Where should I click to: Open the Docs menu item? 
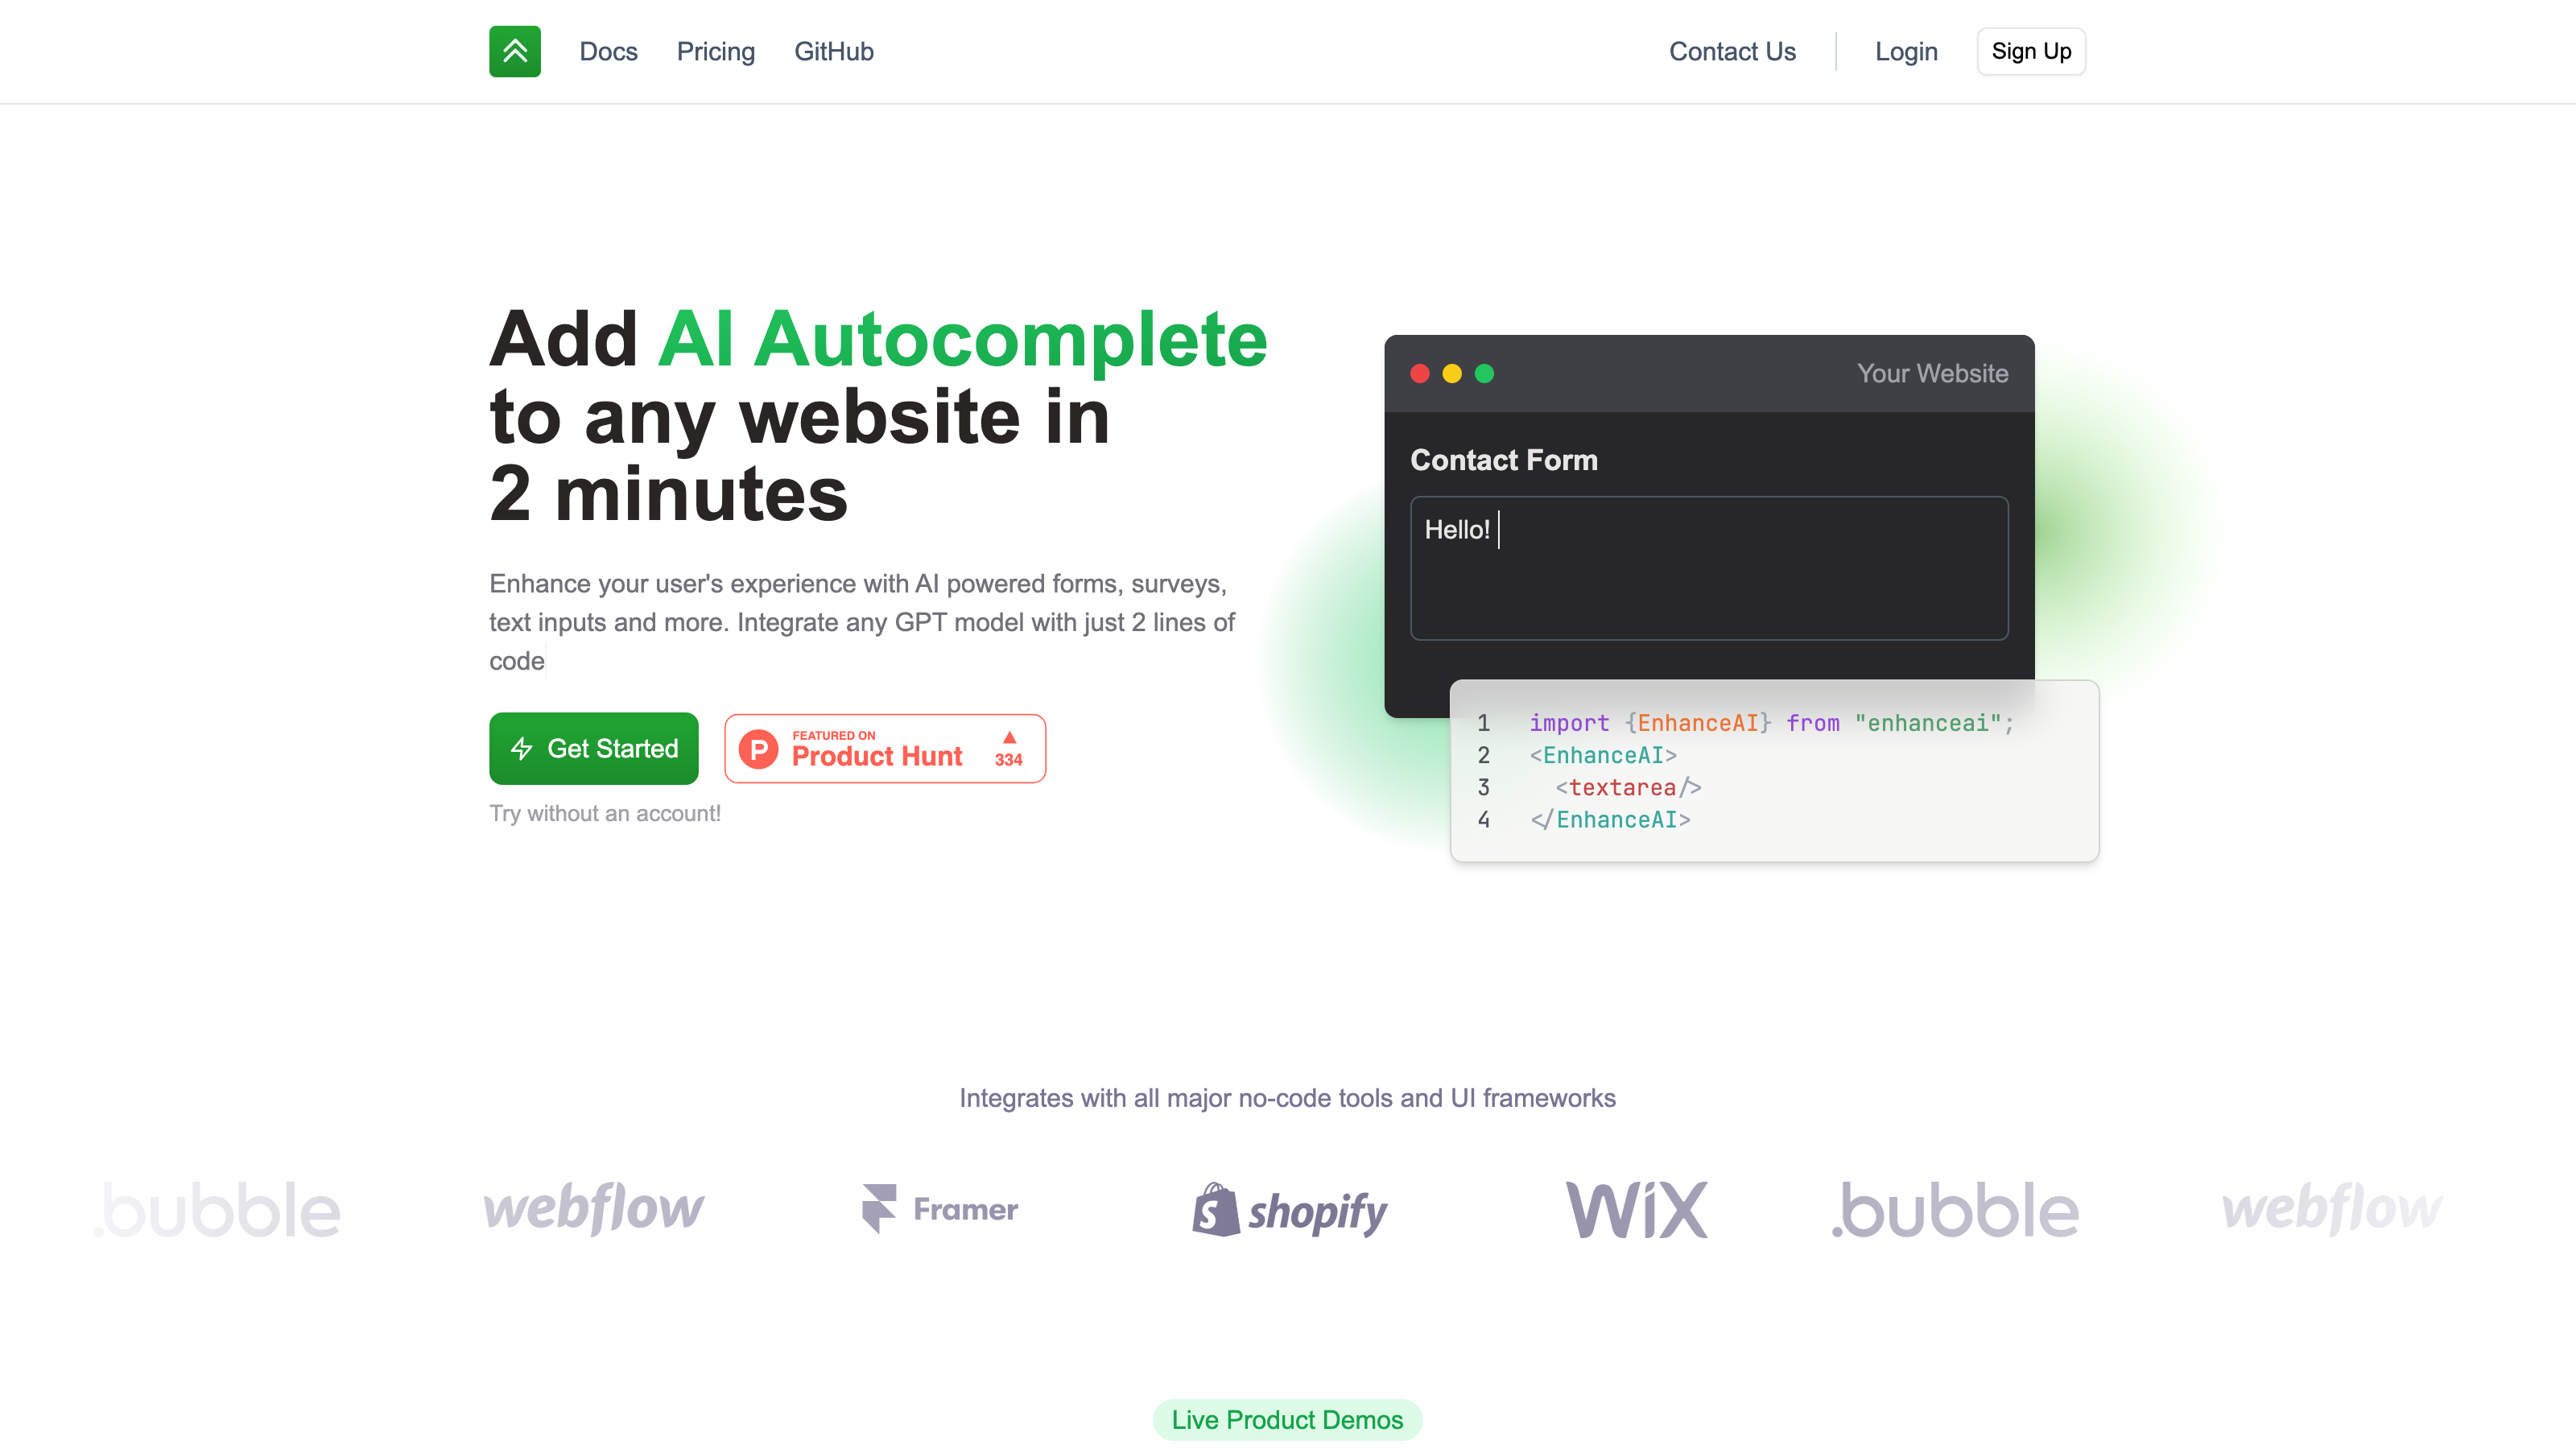609,52
